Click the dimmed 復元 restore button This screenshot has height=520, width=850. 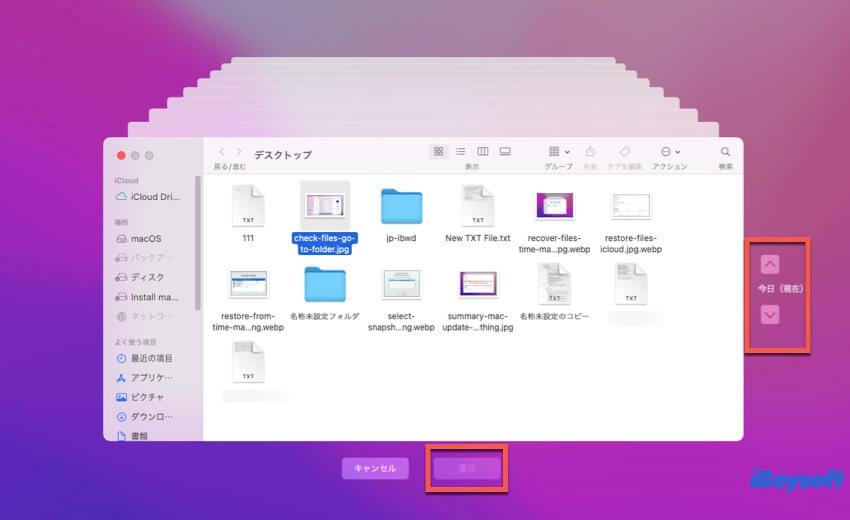tap(467, 468)
